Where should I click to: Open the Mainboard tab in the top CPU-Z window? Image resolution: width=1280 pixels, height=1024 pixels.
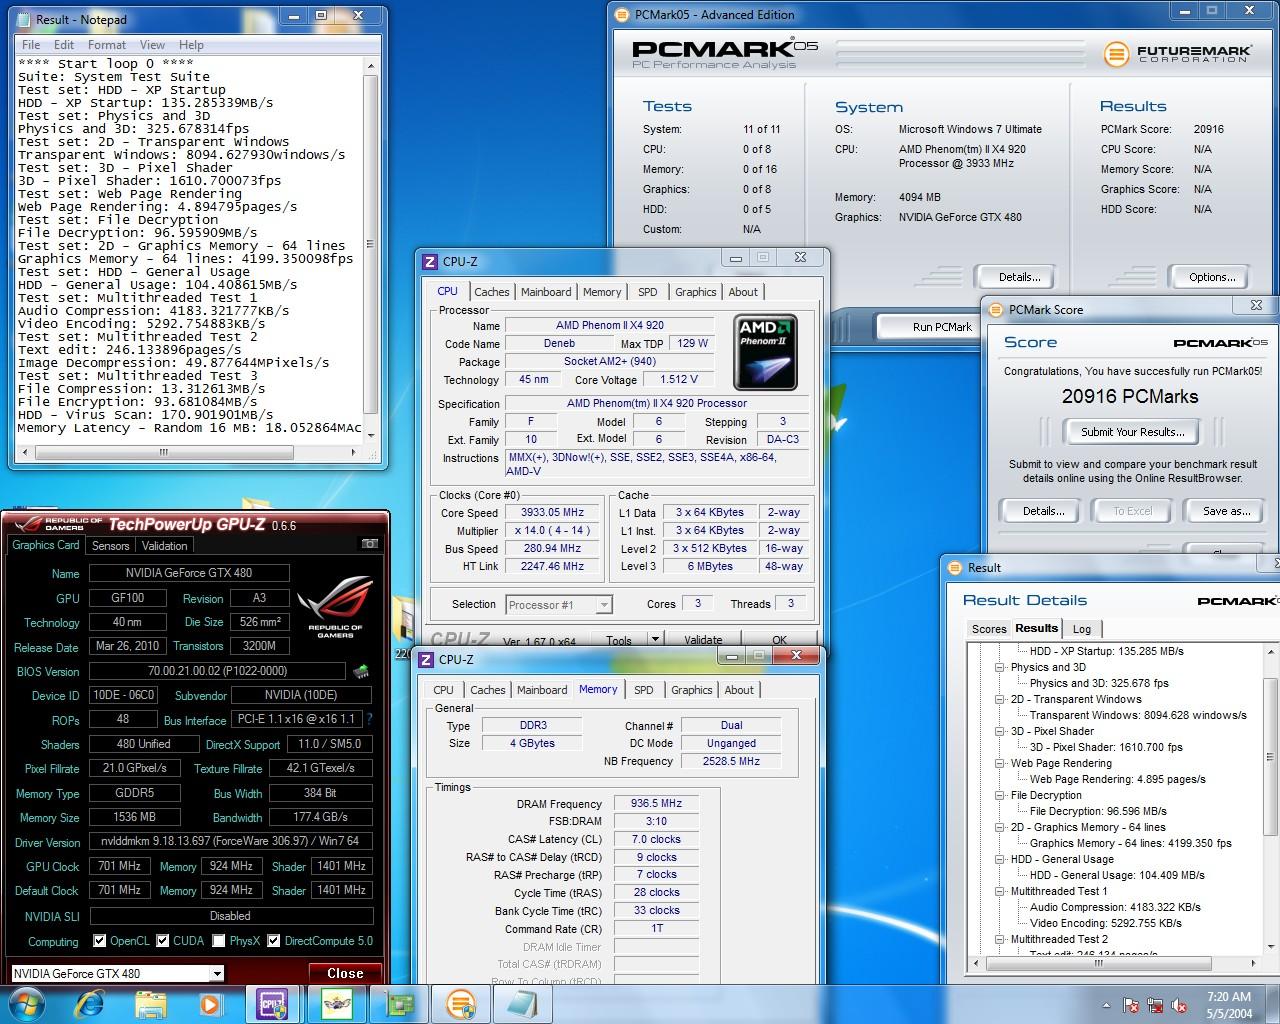click(x=546, y=292)
